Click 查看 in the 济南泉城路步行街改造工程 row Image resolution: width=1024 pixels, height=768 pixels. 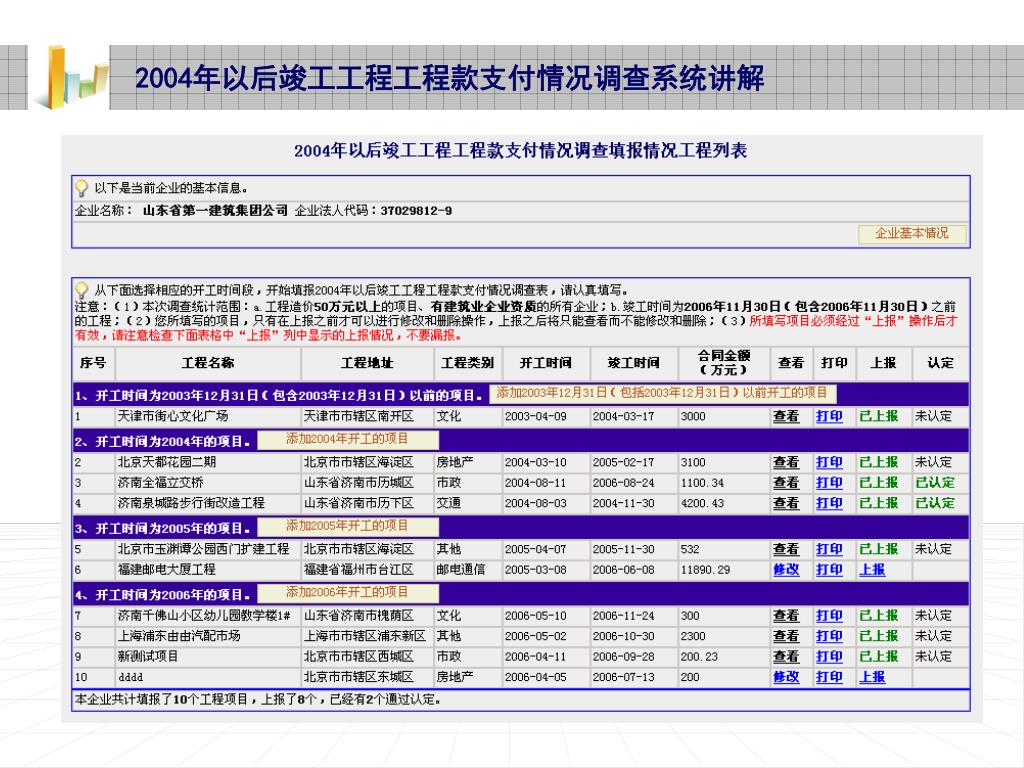coord(786,503)
